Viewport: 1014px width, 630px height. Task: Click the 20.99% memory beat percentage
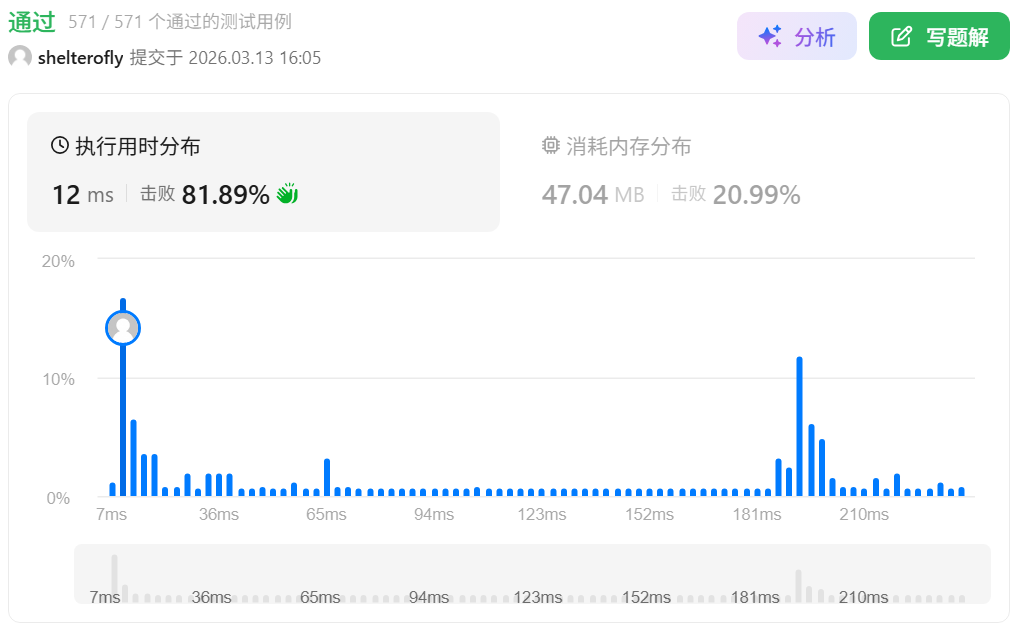[756, 195]
